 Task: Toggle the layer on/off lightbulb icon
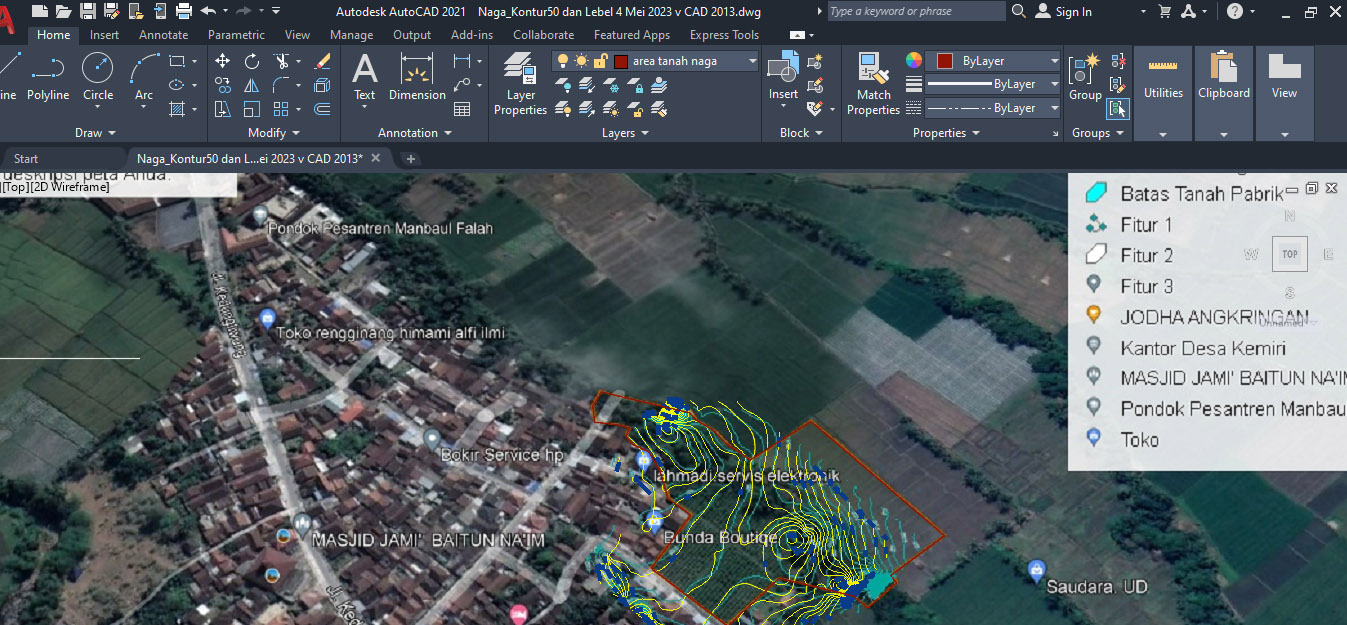point(563,61)
